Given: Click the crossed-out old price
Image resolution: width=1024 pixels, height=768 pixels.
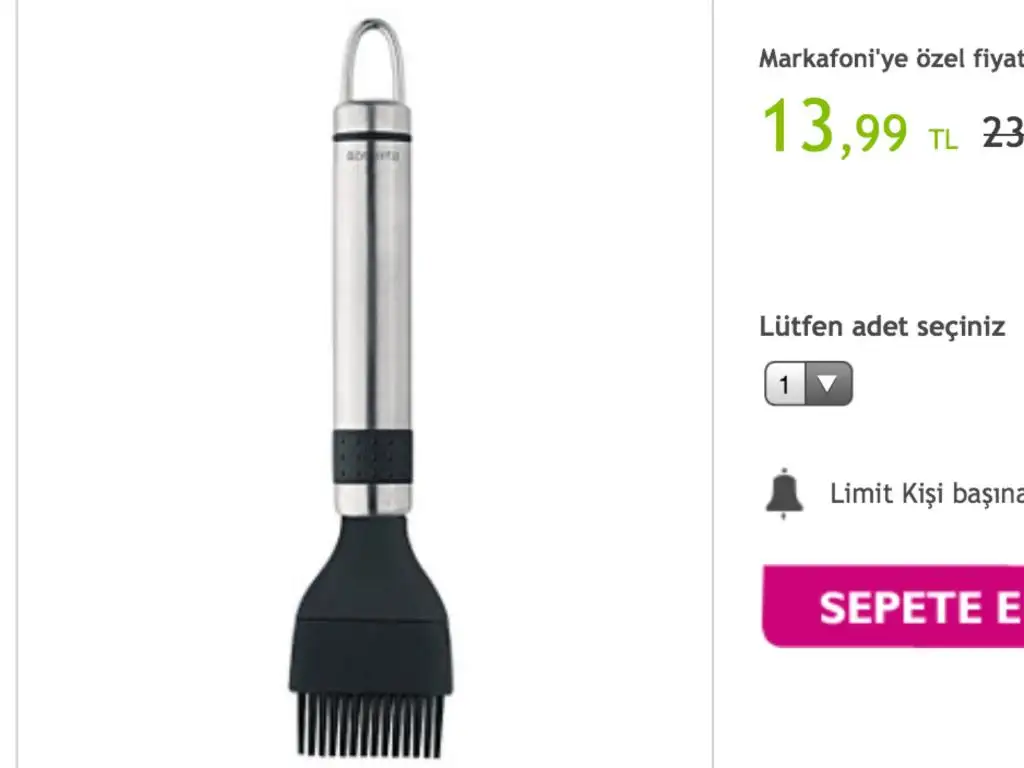Looking at the screenshot, I should click(1004, 134).
